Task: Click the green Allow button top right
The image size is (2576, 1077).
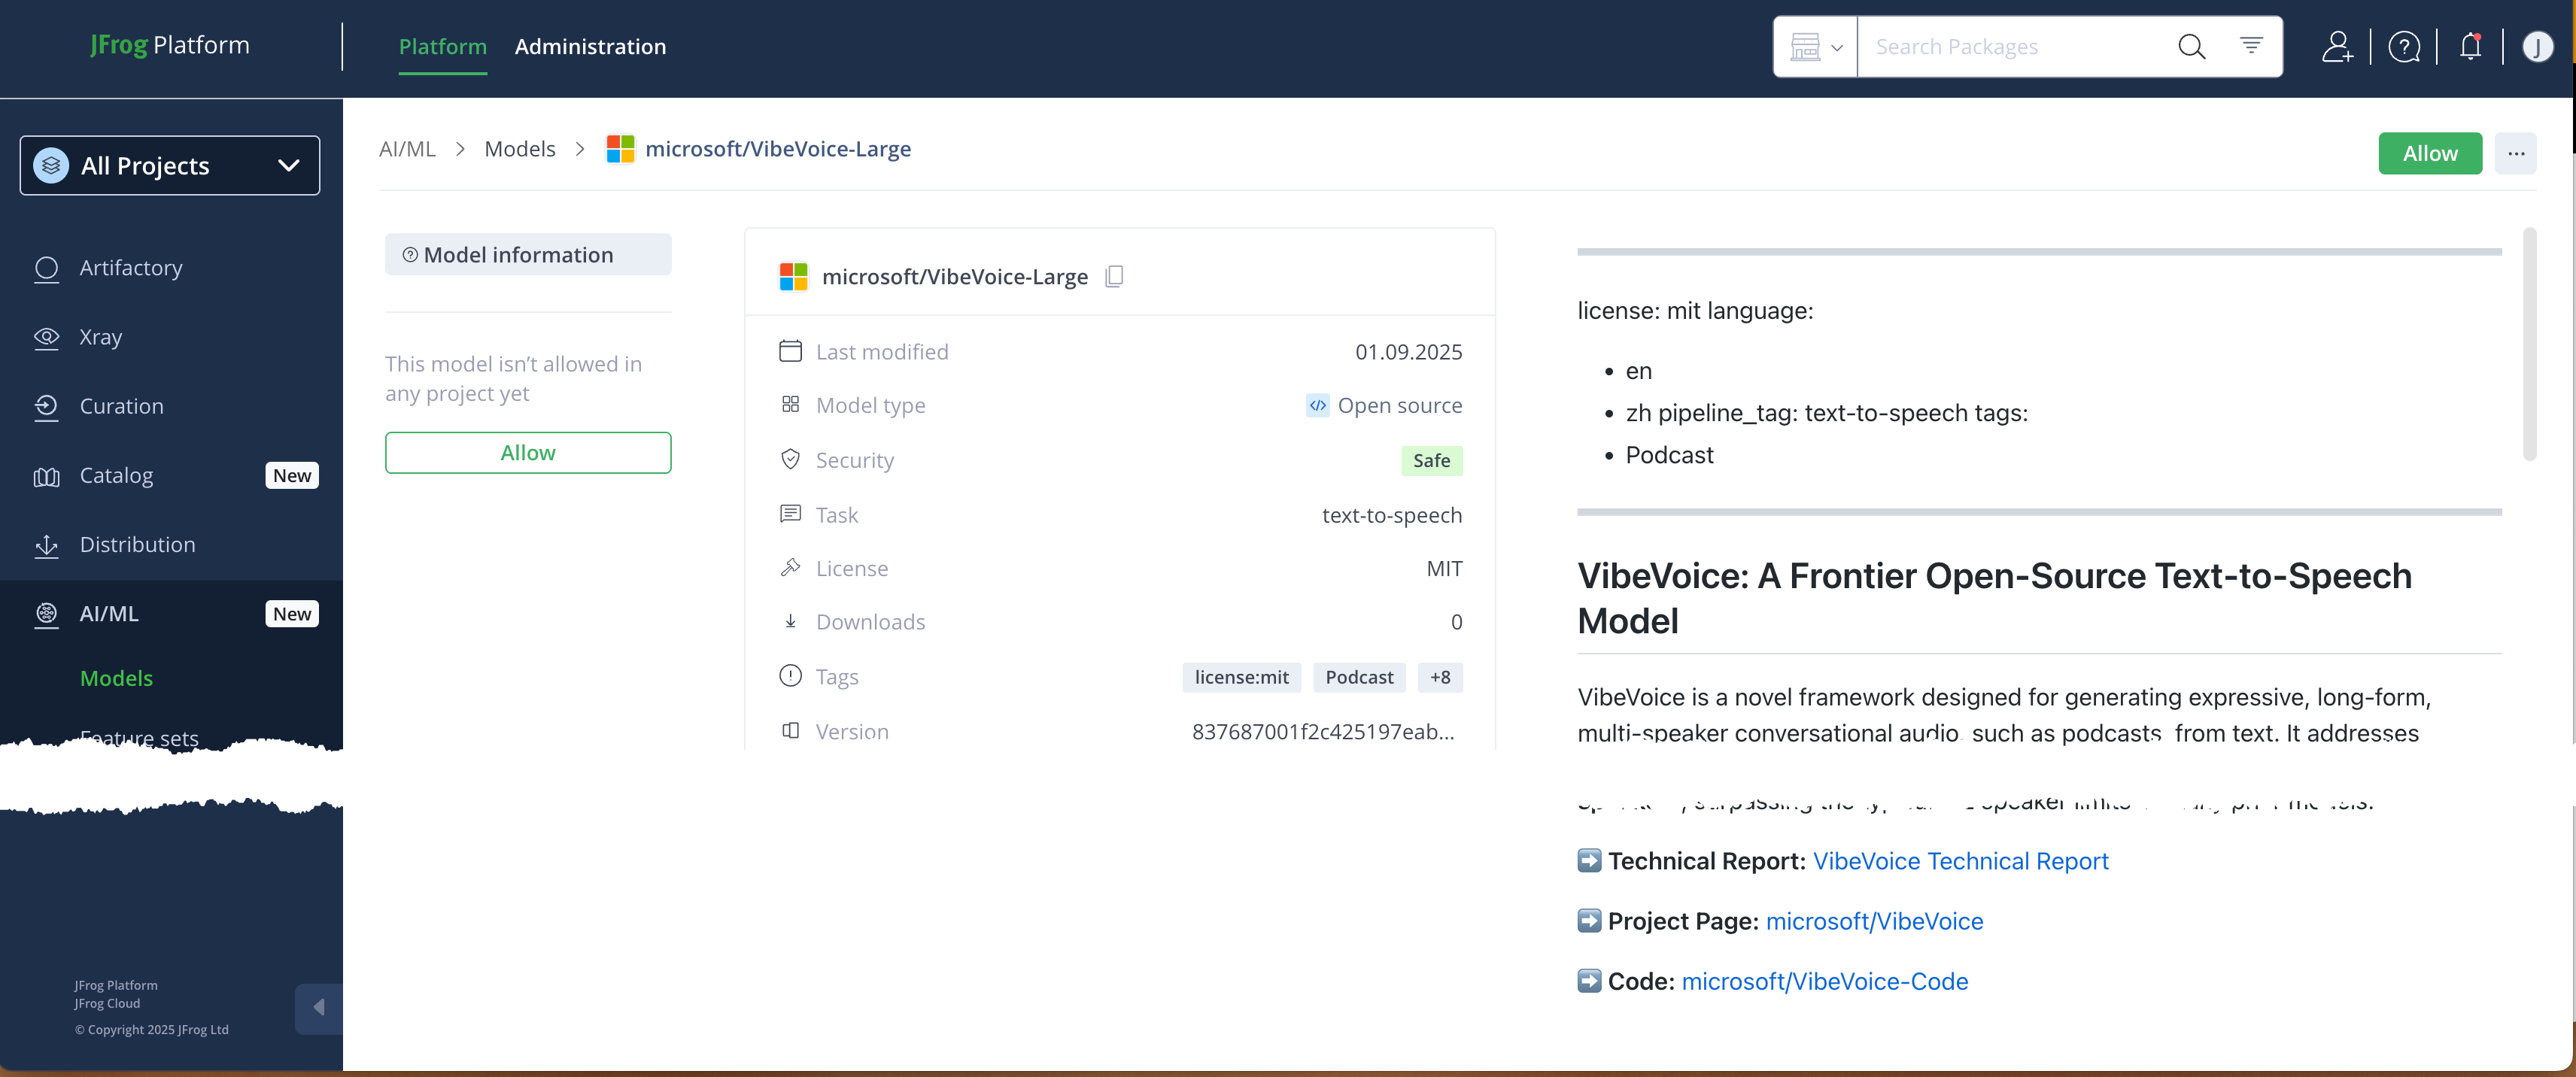Action: [x=2429, y=154]
